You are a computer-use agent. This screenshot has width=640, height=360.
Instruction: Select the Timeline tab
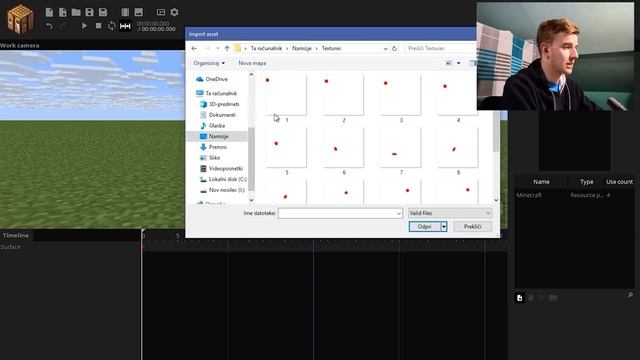[16, 236]
